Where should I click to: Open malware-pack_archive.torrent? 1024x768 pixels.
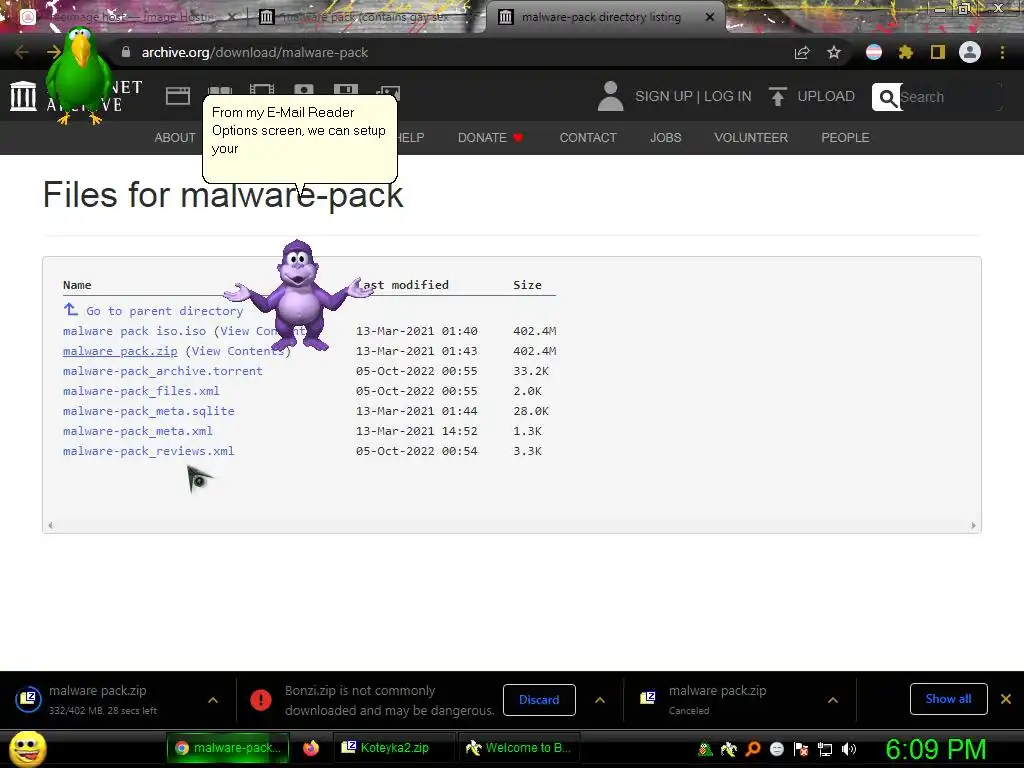click(163, 371)
